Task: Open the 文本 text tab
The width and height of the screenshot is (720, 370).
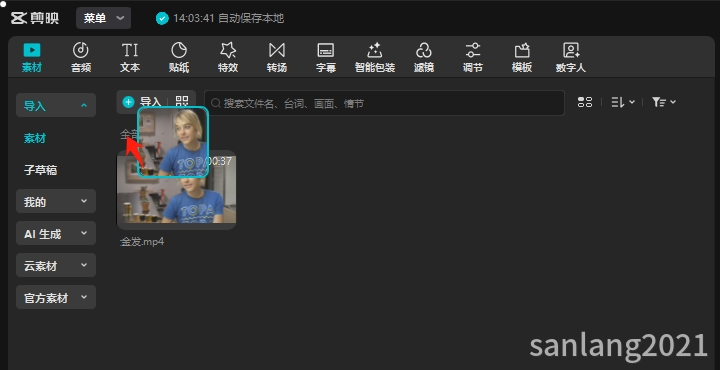Action: (130, 57)
